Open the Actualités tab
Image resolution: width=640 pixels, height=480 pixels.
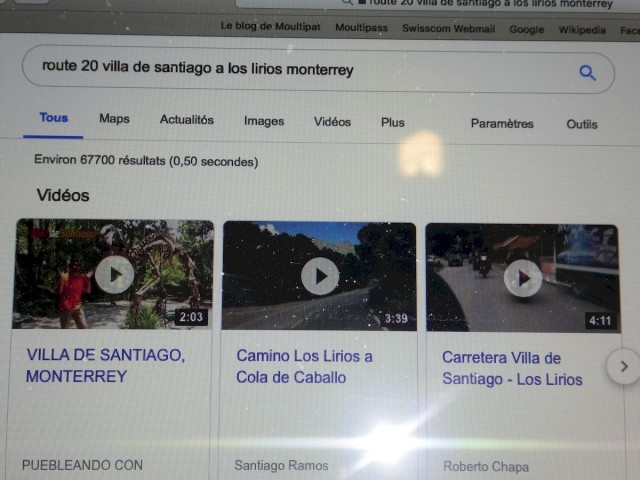coord(187,120)
